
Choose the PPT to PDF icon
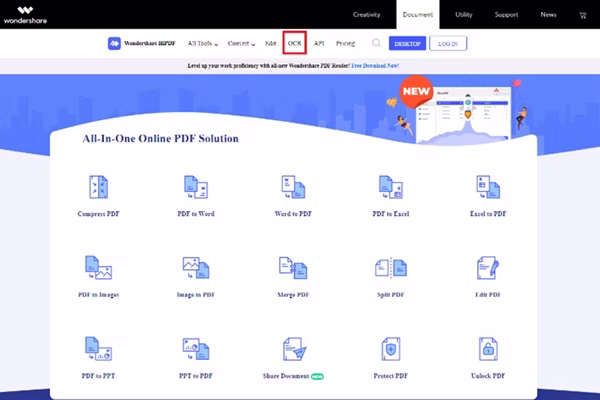pyautogui.click(x=196, y=349)
